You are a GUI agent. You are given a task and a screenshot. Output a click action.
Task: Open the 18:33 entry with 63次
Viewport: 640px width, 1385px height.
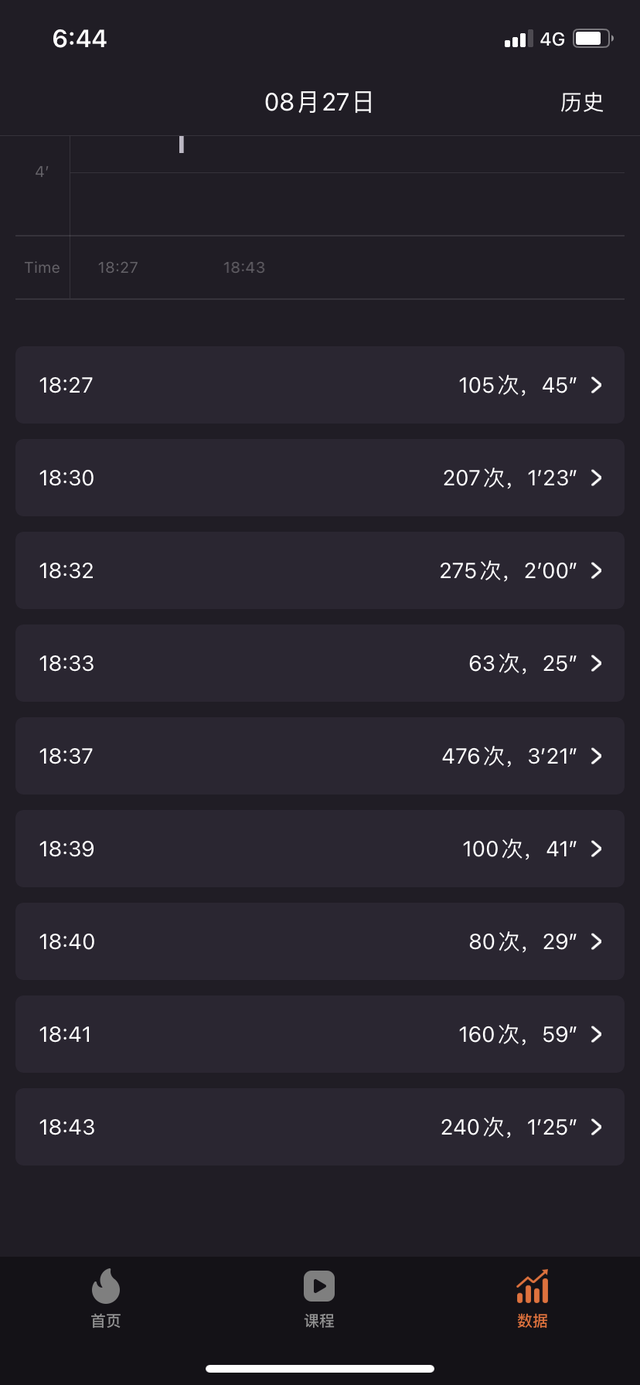[x=320, y=663]
